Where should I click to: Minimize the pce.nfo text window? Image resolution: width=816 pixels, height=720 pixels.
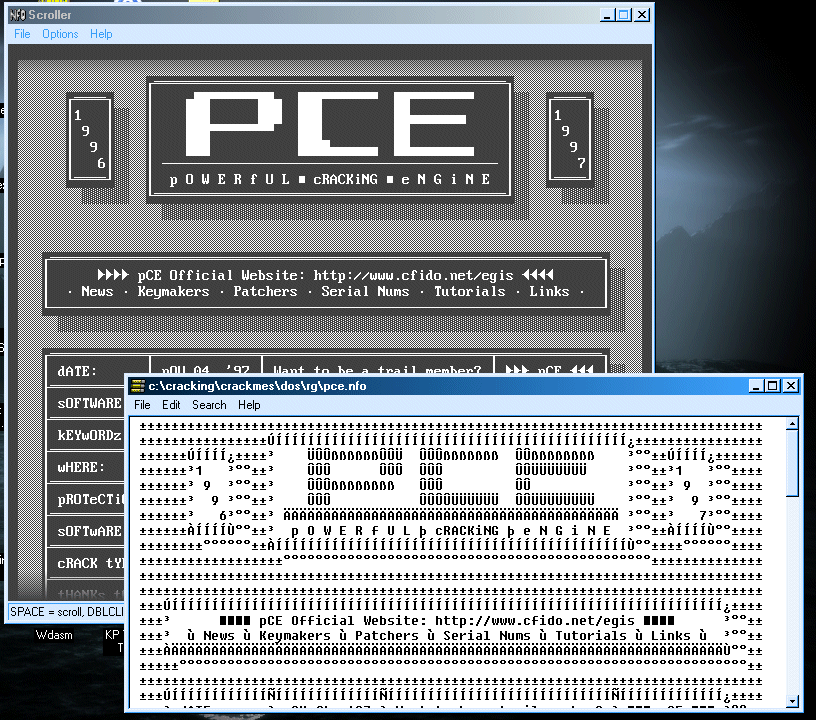[x=757, y=386]
